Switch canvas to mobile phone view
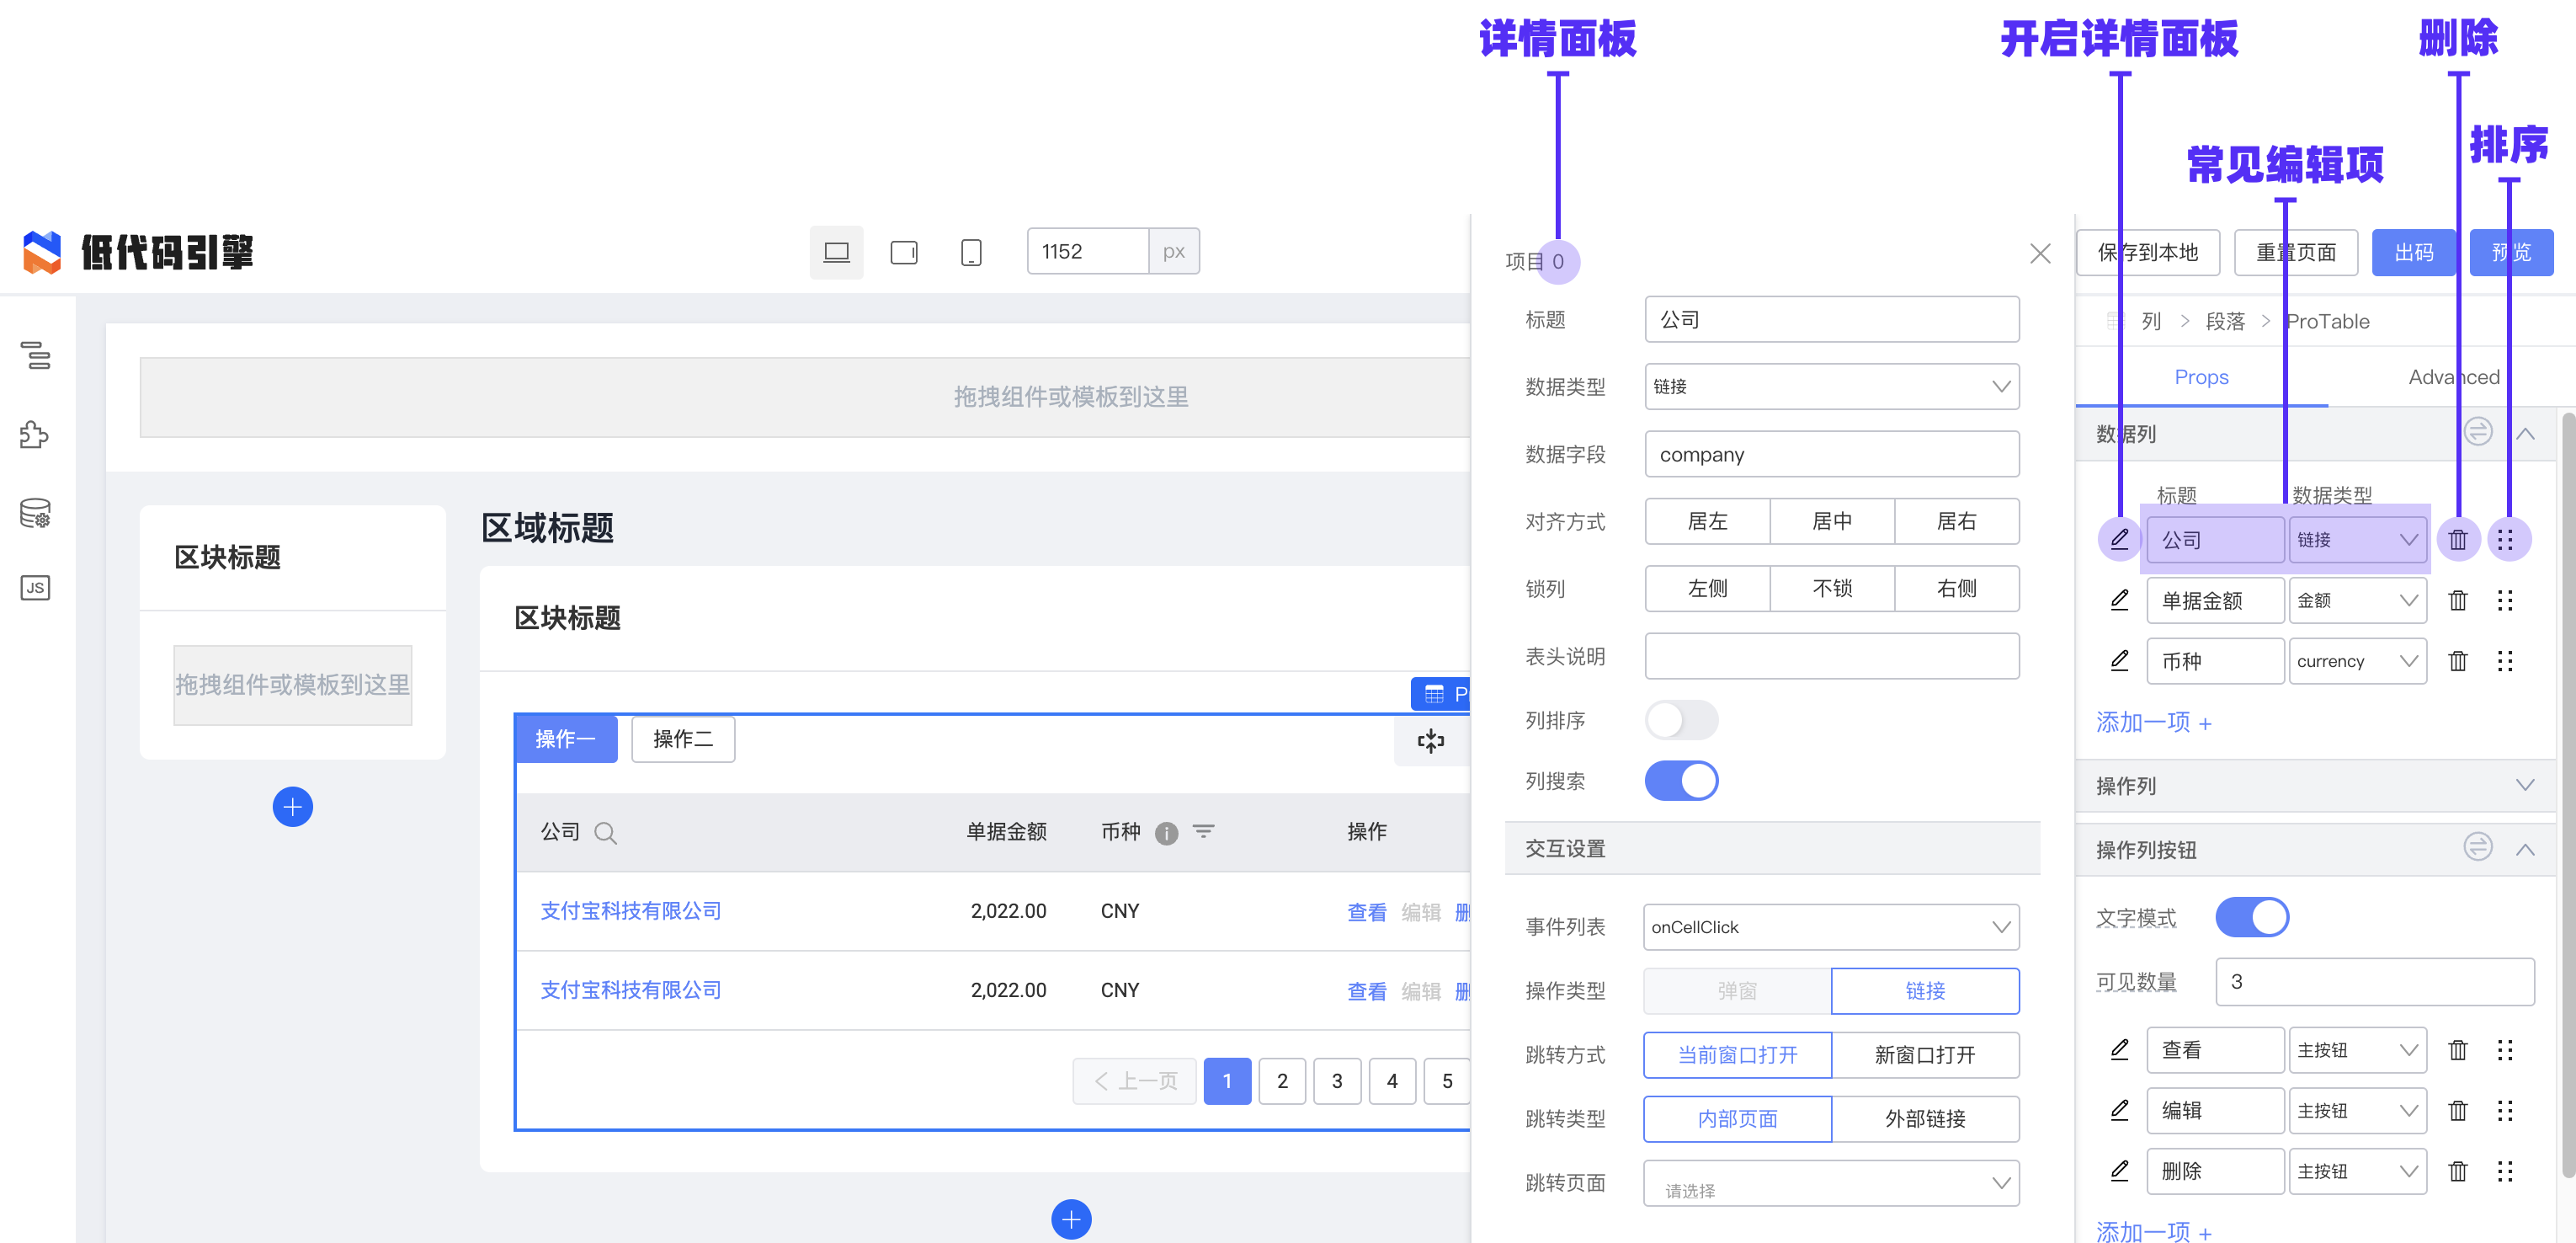 click(970, 252)
